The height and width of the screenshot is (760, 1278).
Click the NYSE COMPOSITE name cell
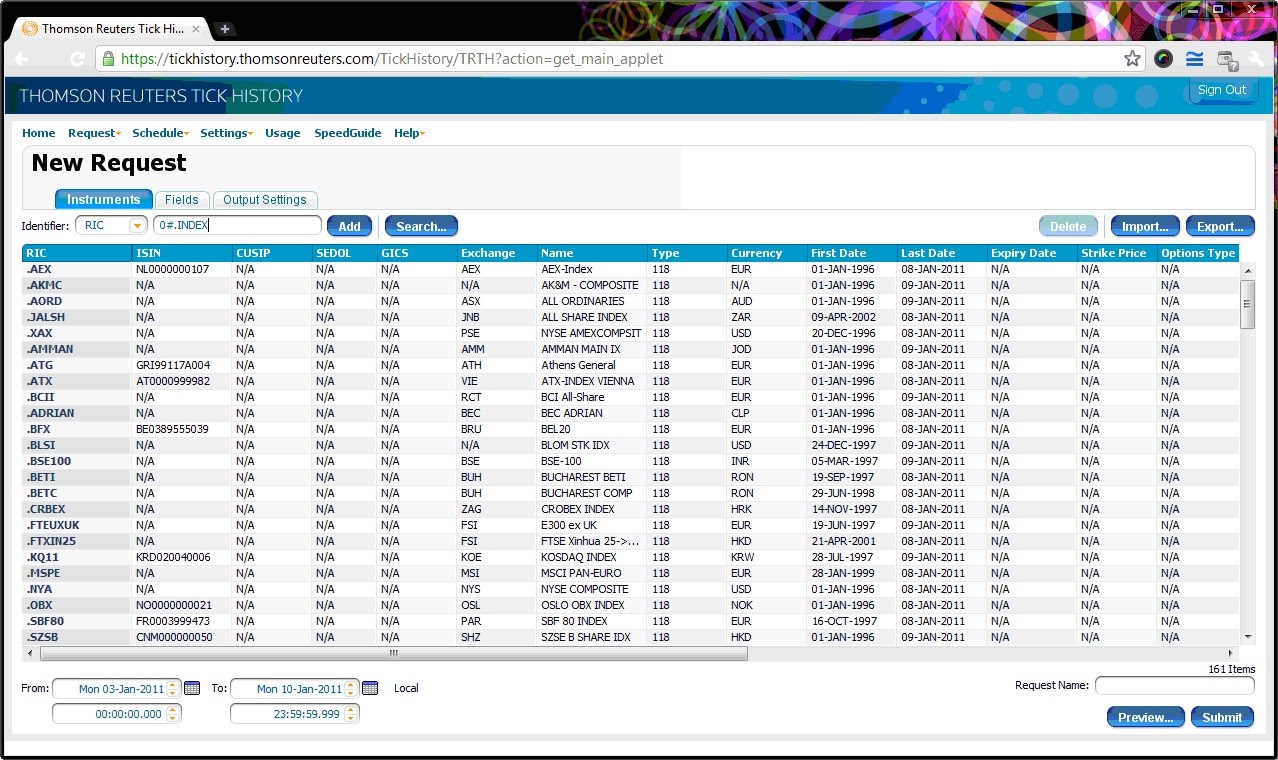point(592,589)
